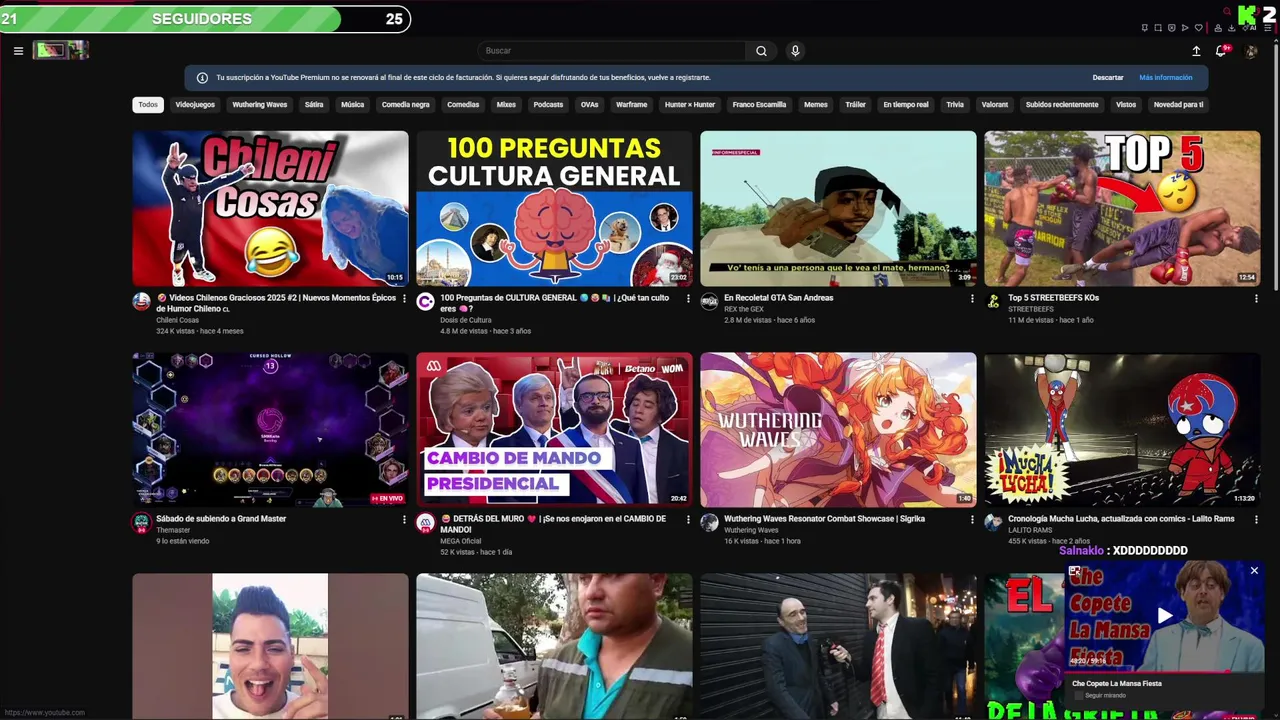Open the Top 5 STREETBEEFS KOs title
Viewport: 1280px width, 720px height.
pos(1053,298)
